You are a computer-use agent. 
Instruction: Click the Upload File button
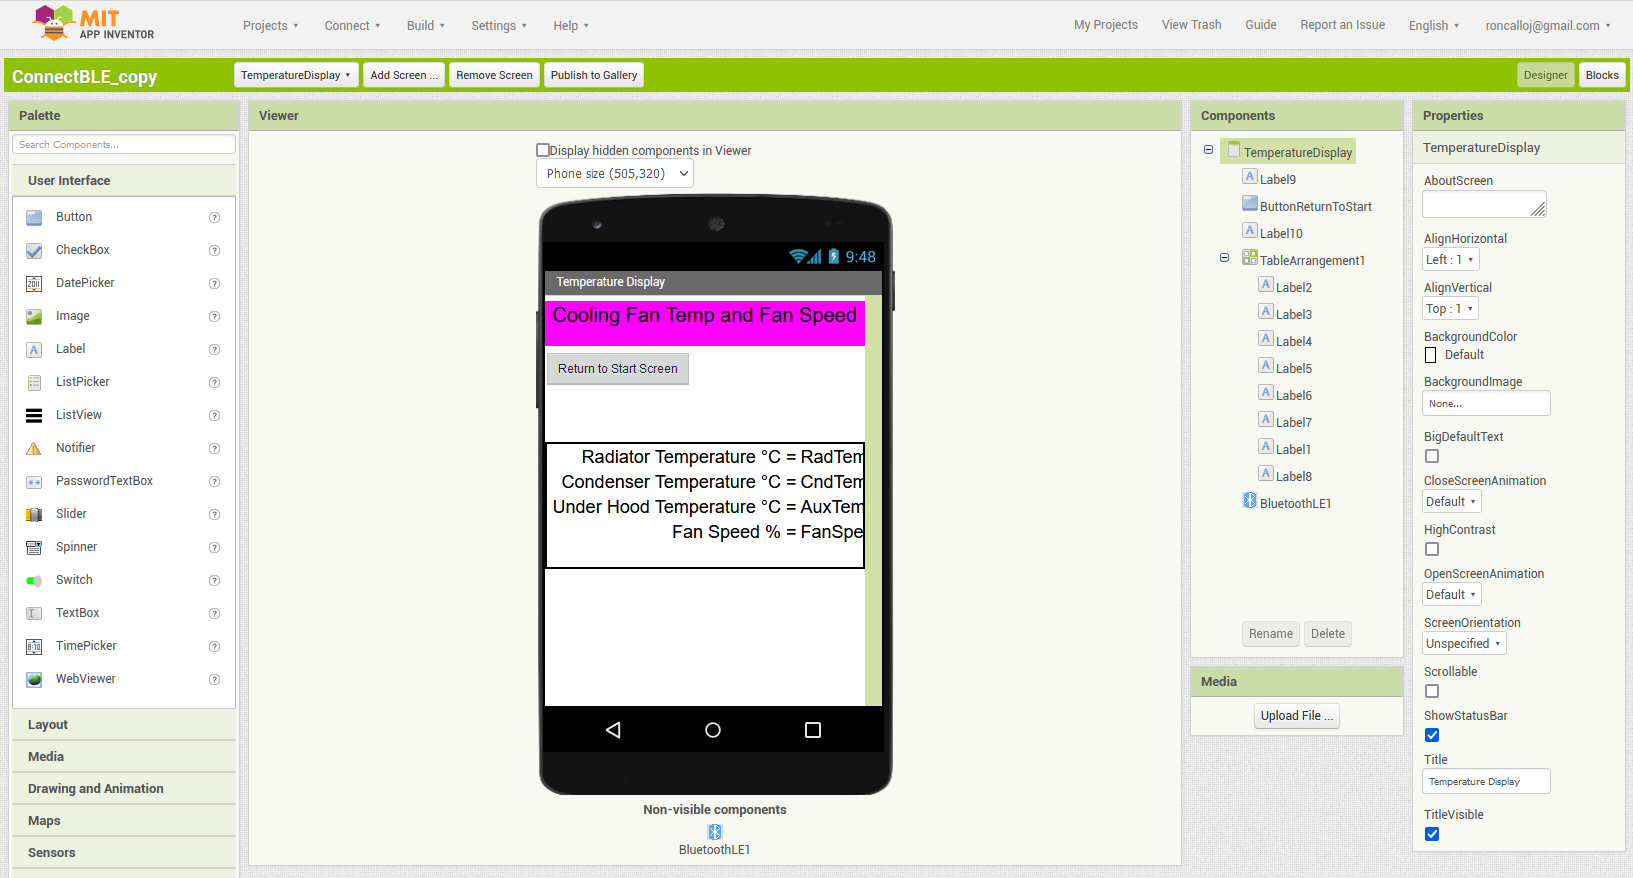(1297, 716)
